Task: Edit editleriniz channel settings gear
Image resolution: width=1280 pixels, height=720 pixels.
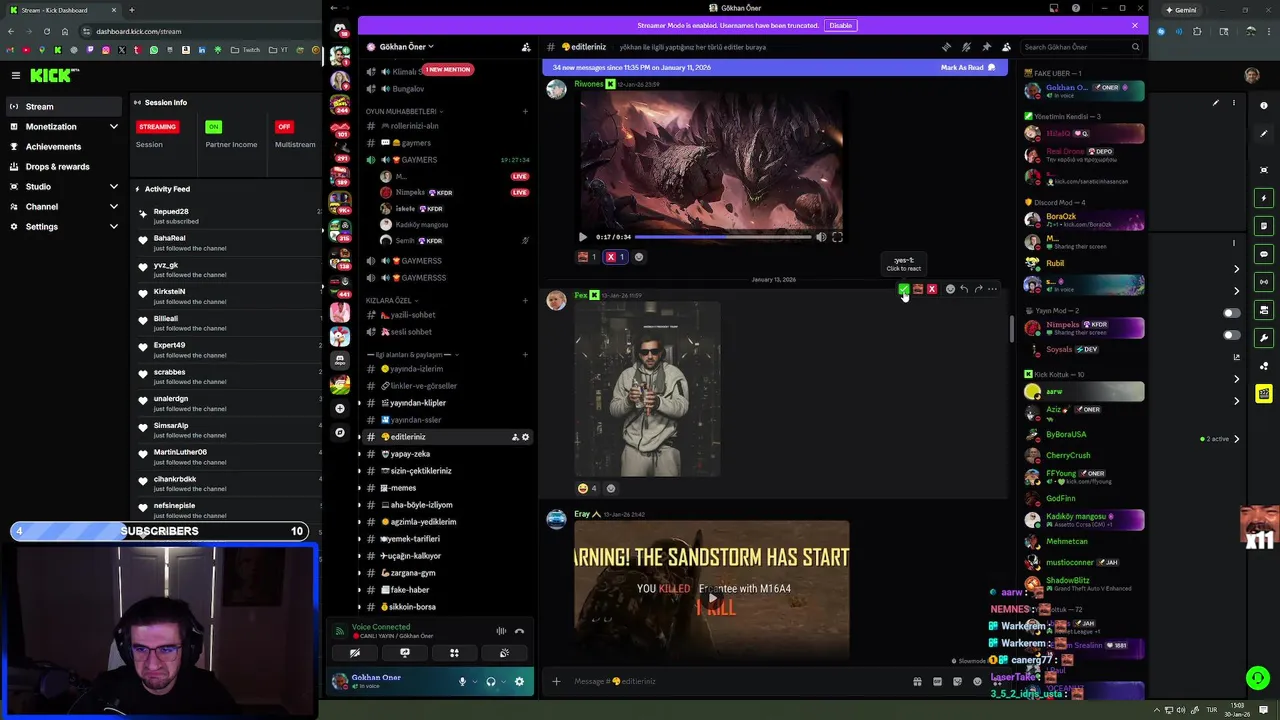Action: coord(525,437)
